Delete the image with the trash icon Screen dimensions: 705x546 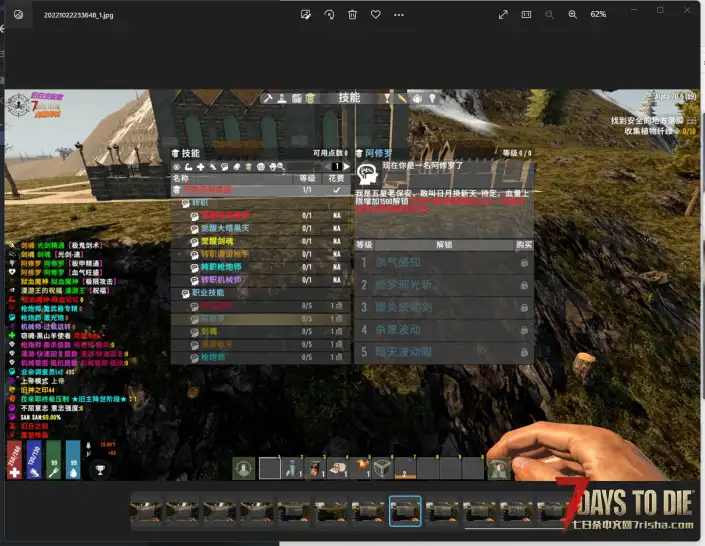(352, 15)
